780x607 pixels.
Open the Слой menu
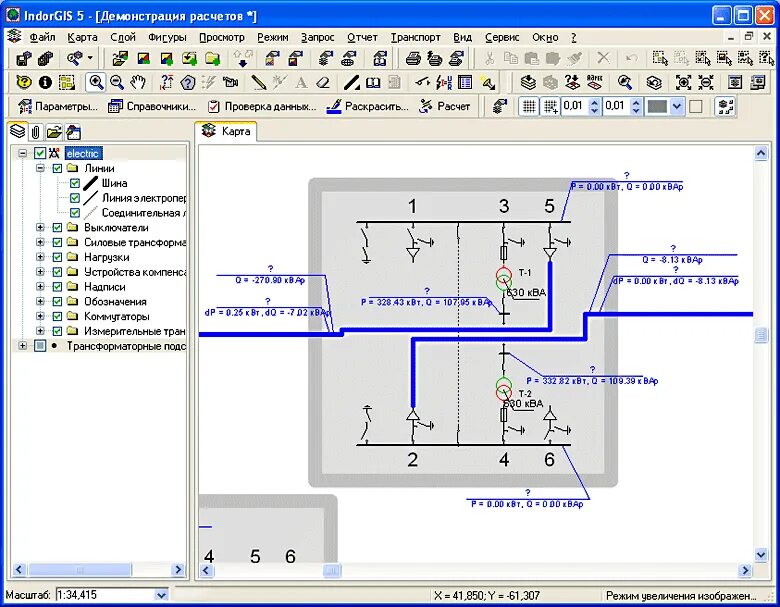(x=122, y=37)
